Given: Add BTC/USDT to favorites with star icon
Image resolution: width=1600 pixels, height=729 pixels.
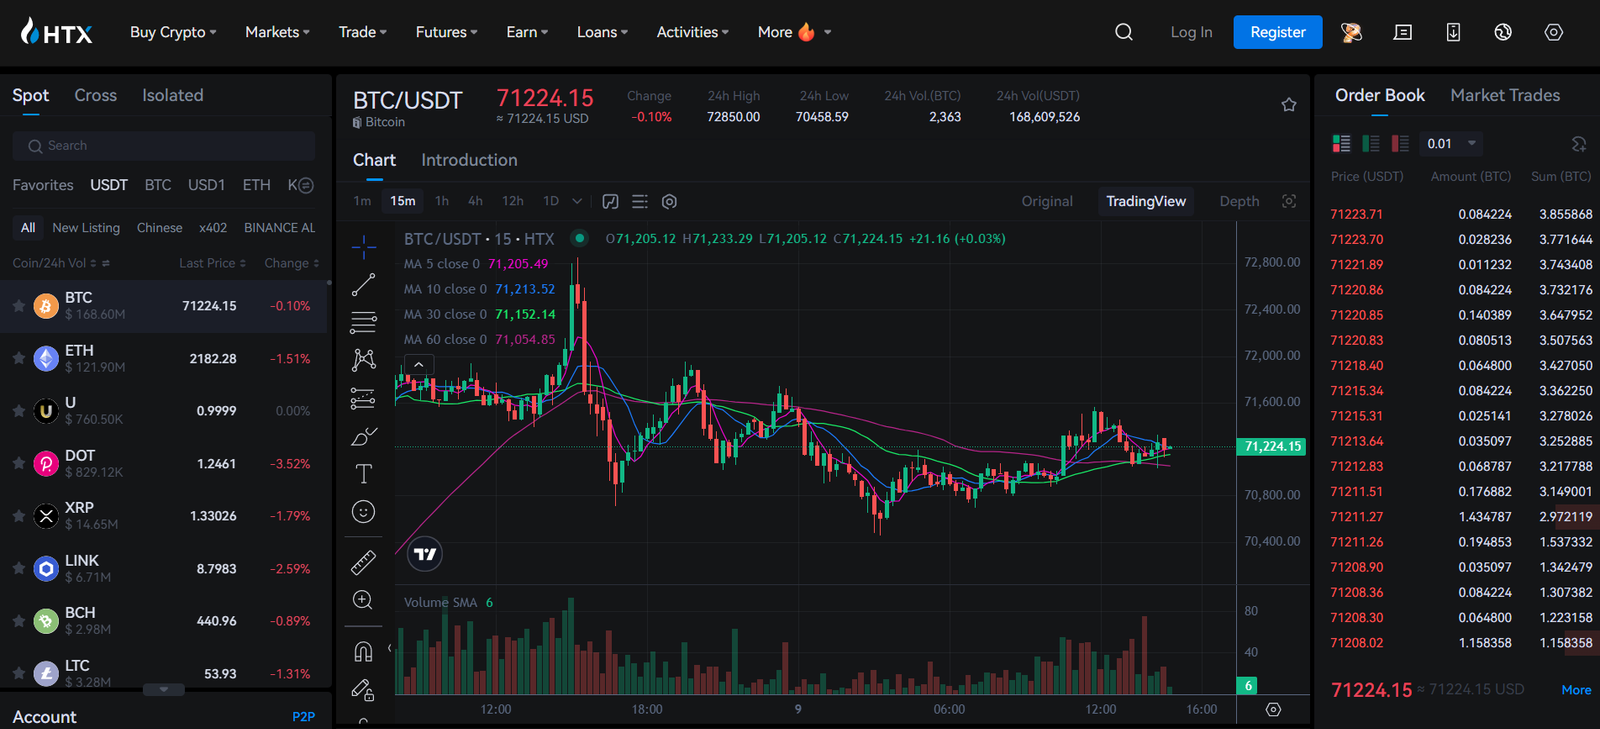Looking at the screenshot, I should pyautogui.click(x=1289, y=105).
